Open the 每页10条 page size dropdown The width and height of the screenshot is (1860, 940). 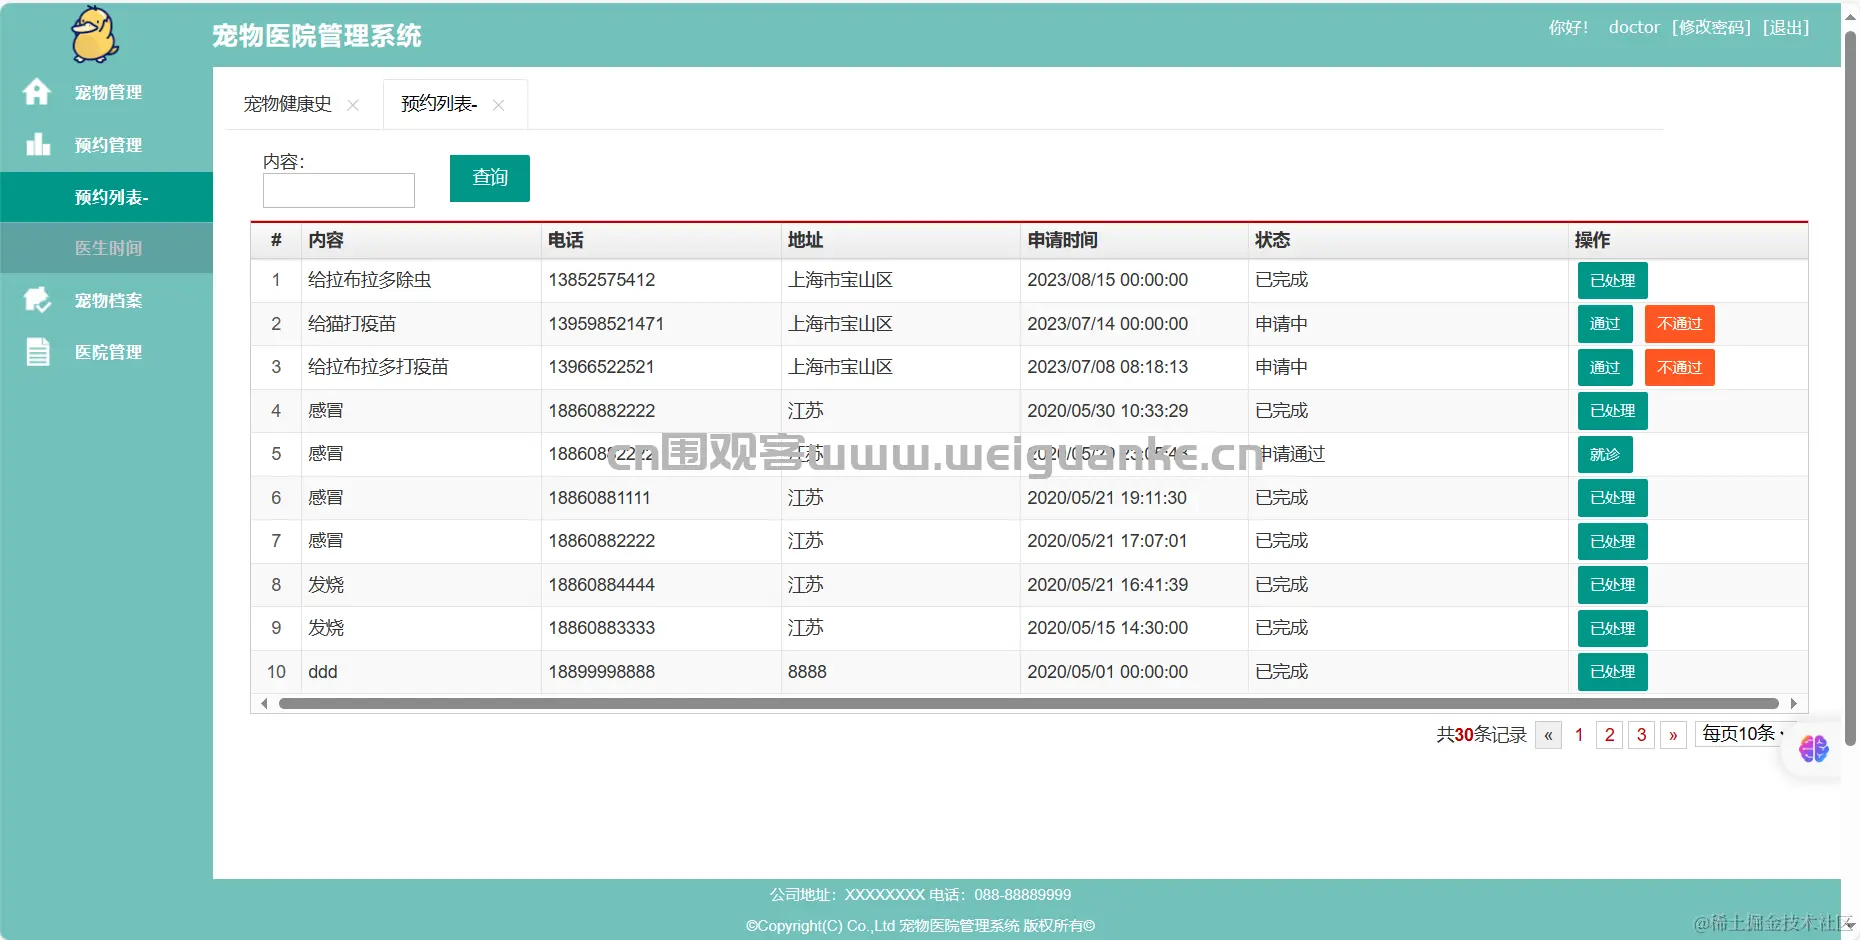(1745, 734)
